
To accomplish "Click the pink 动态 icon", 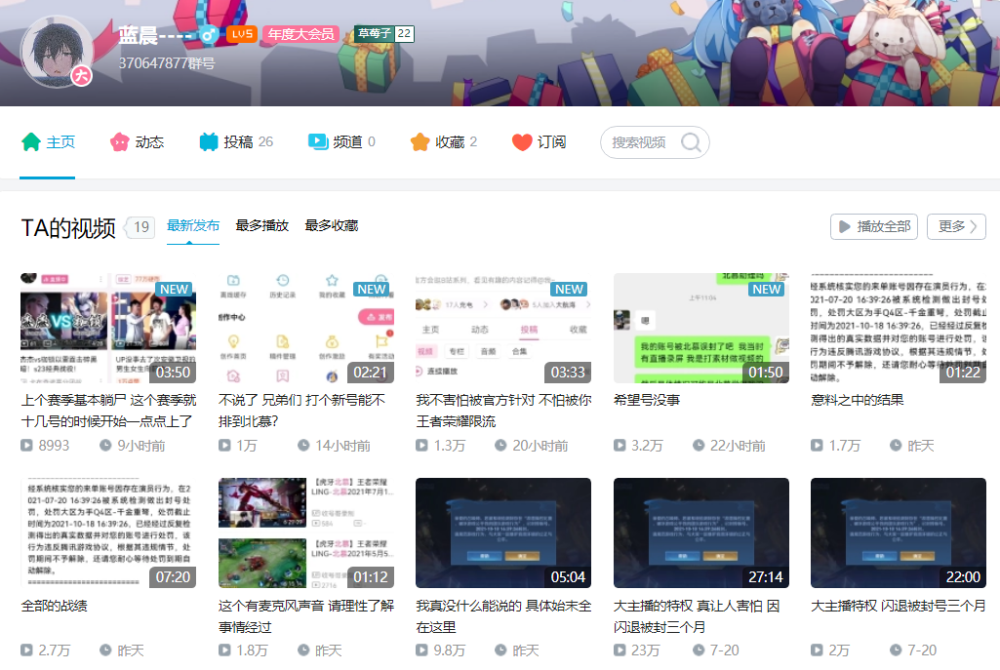I will point(119,142).
